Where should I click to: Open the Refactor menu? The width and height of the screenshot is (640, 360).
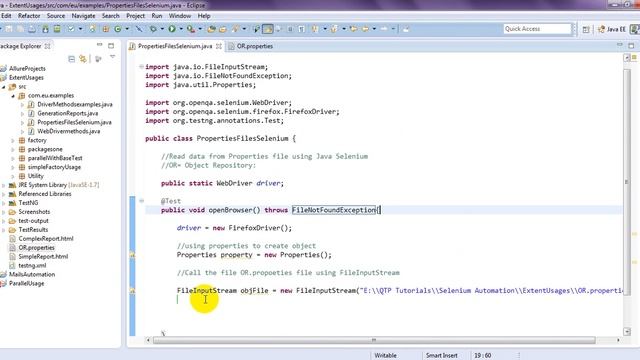coord(29,16)
